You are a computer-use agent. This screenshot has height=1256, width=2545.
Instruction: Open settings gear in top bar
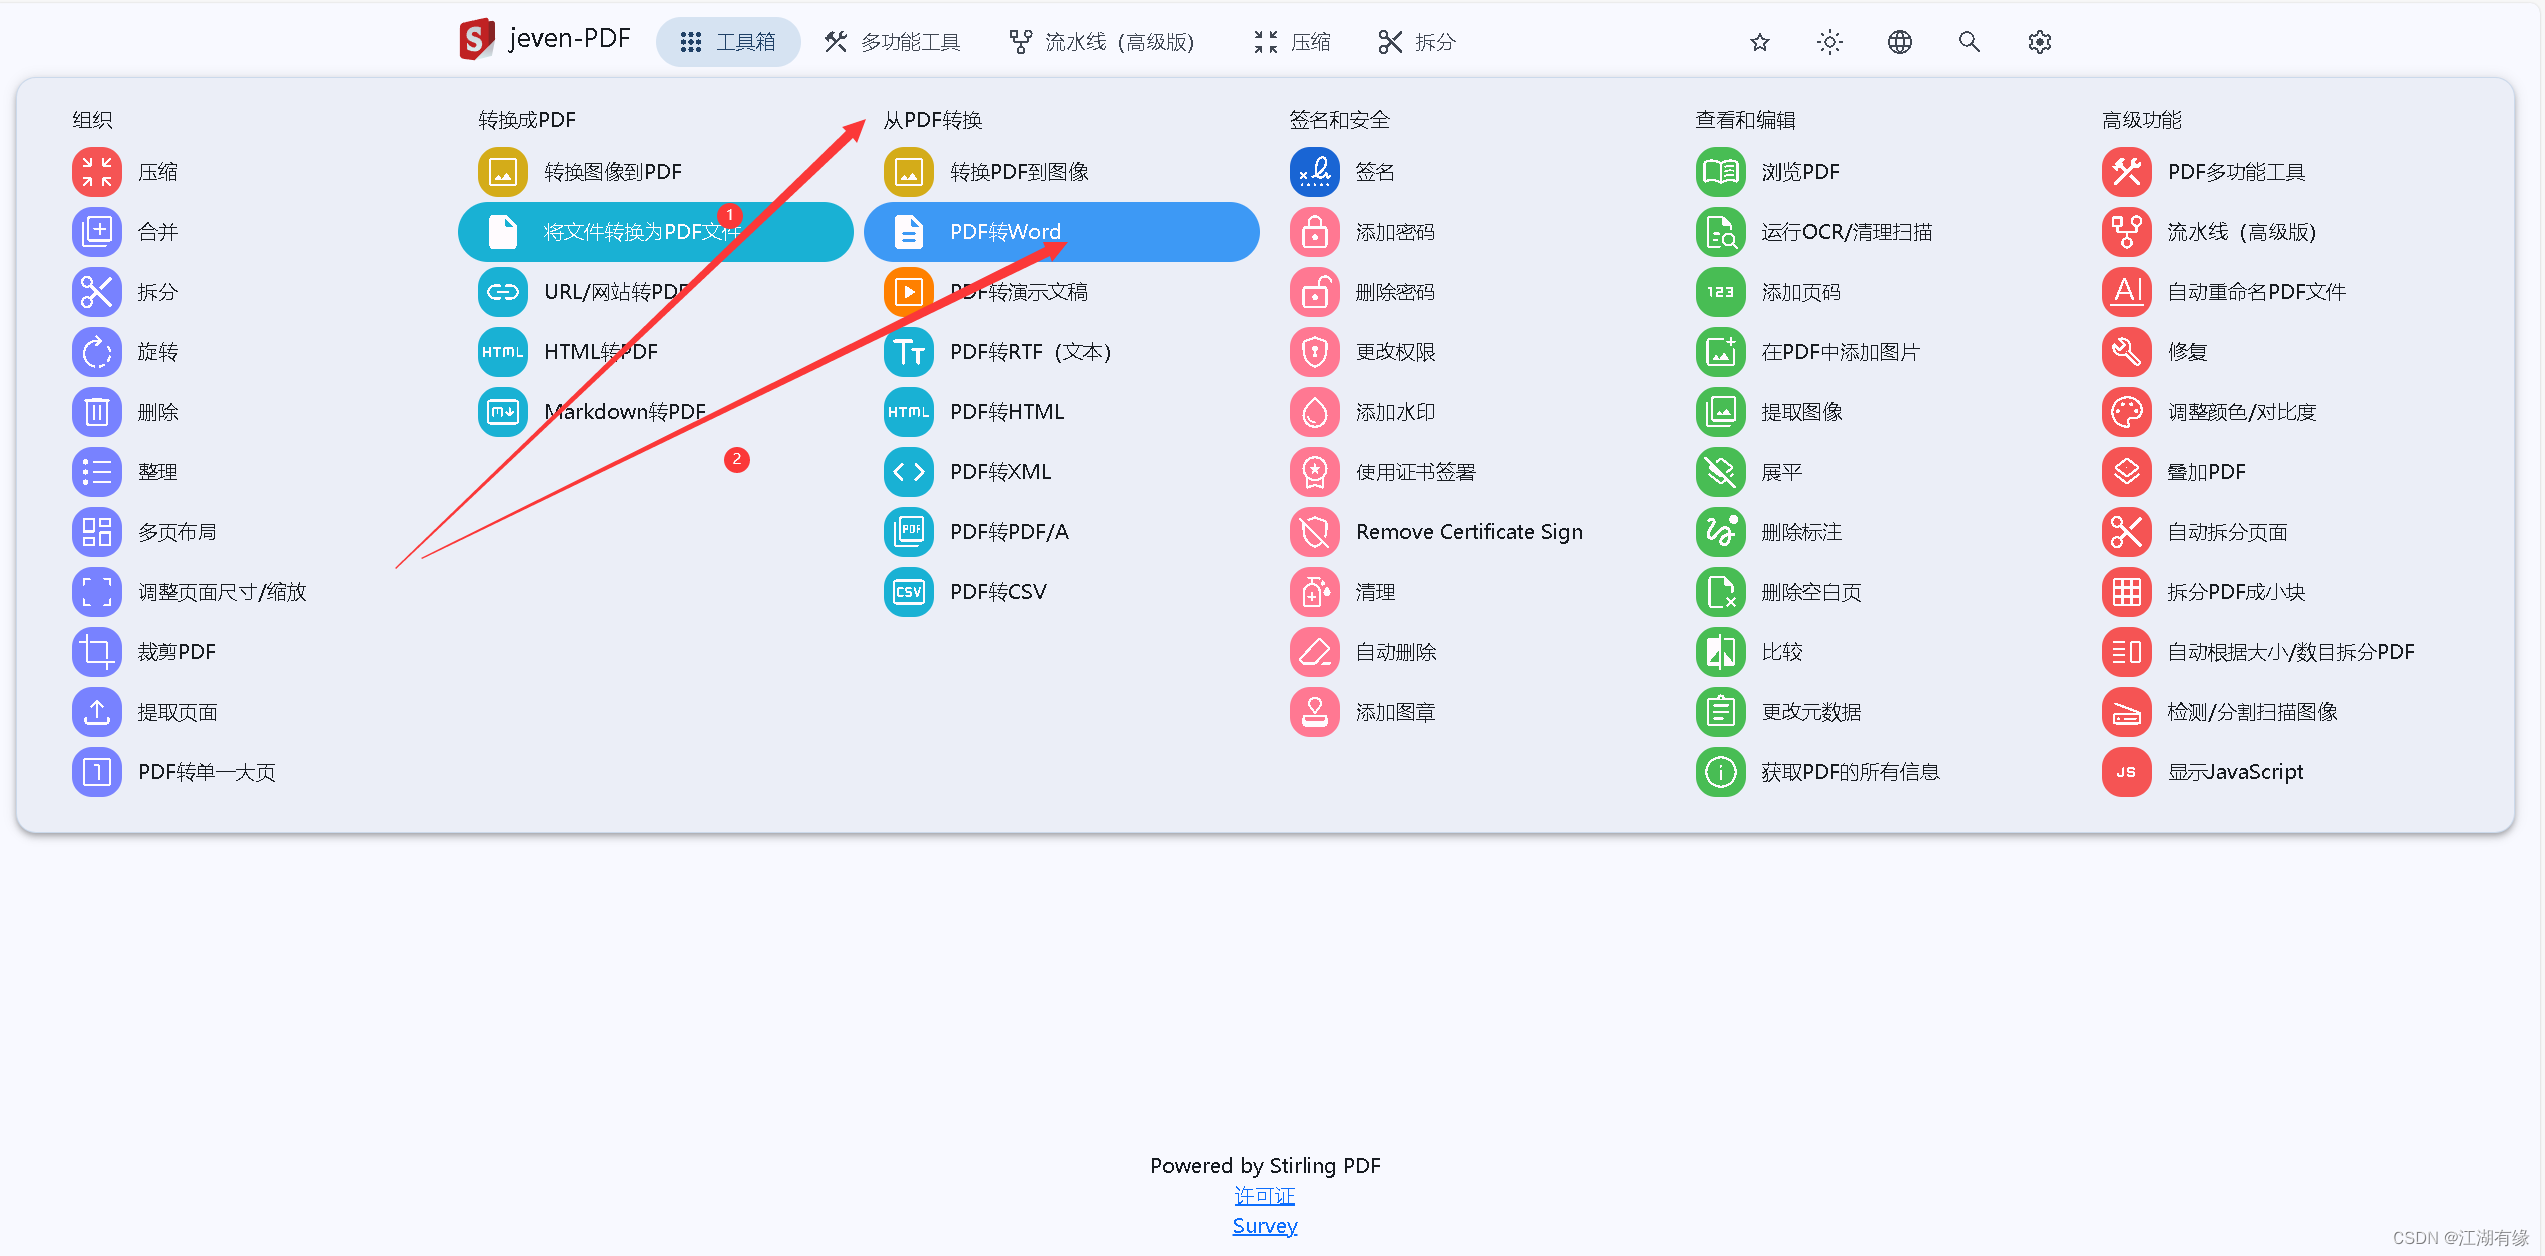click(x=2039, y=42)
